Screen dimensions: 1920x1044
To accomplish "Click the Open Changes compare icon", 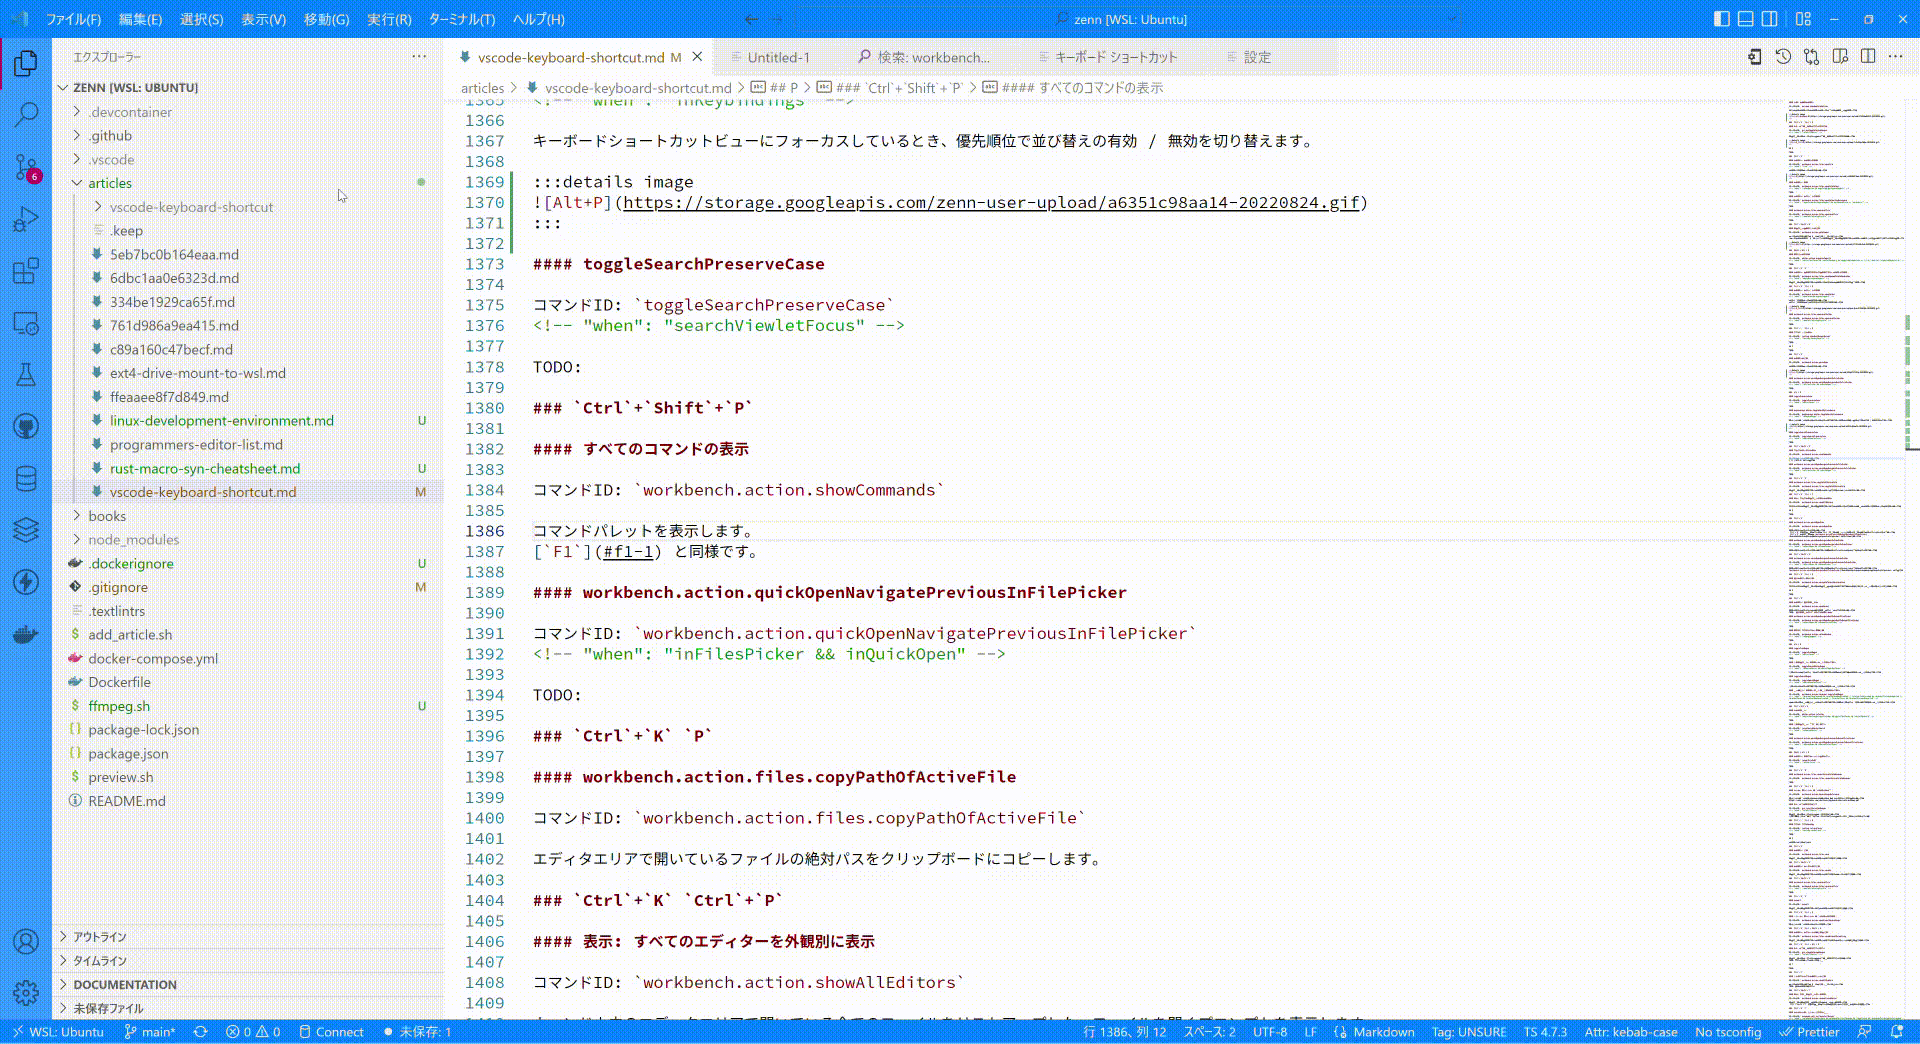I will [x=1811, y=57].
